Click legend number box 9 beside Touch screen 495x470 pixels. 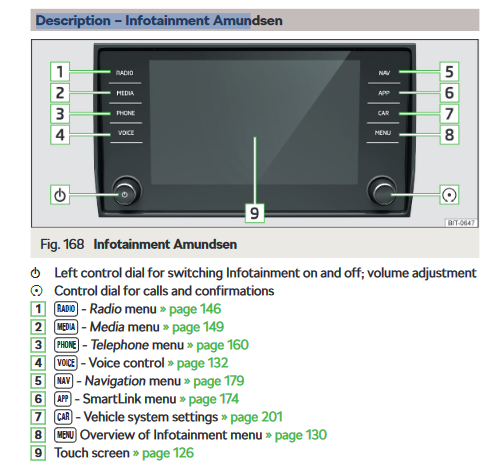point(38,453)
